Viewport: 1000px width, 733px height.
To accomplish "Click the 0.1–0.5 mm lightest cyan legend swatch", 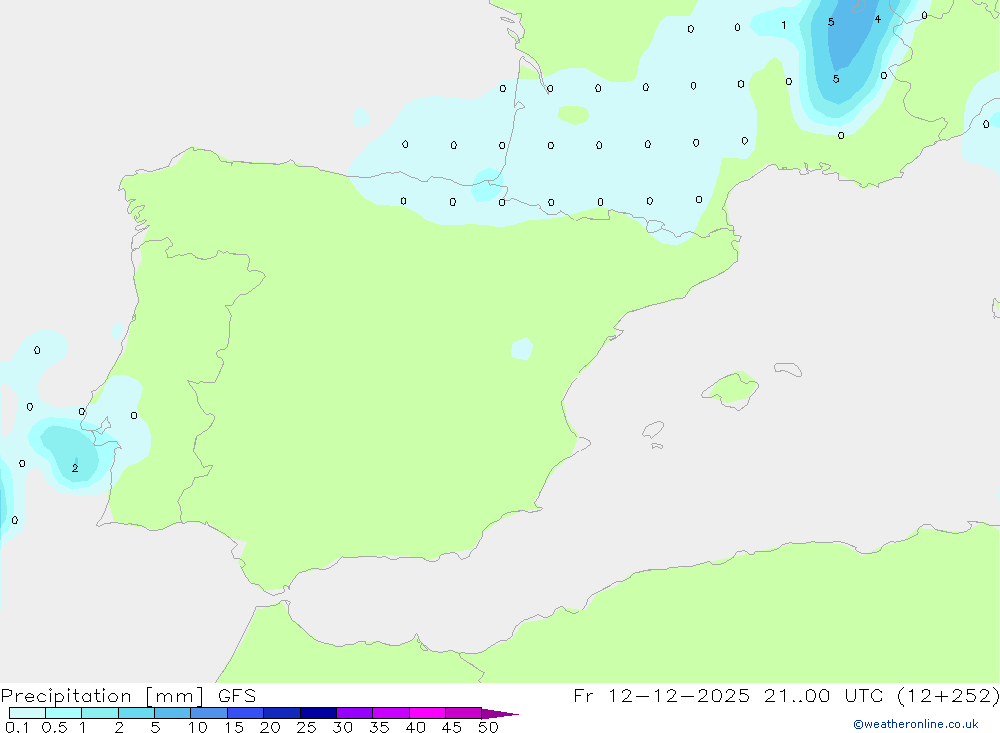I will click(x=27, y=713).
